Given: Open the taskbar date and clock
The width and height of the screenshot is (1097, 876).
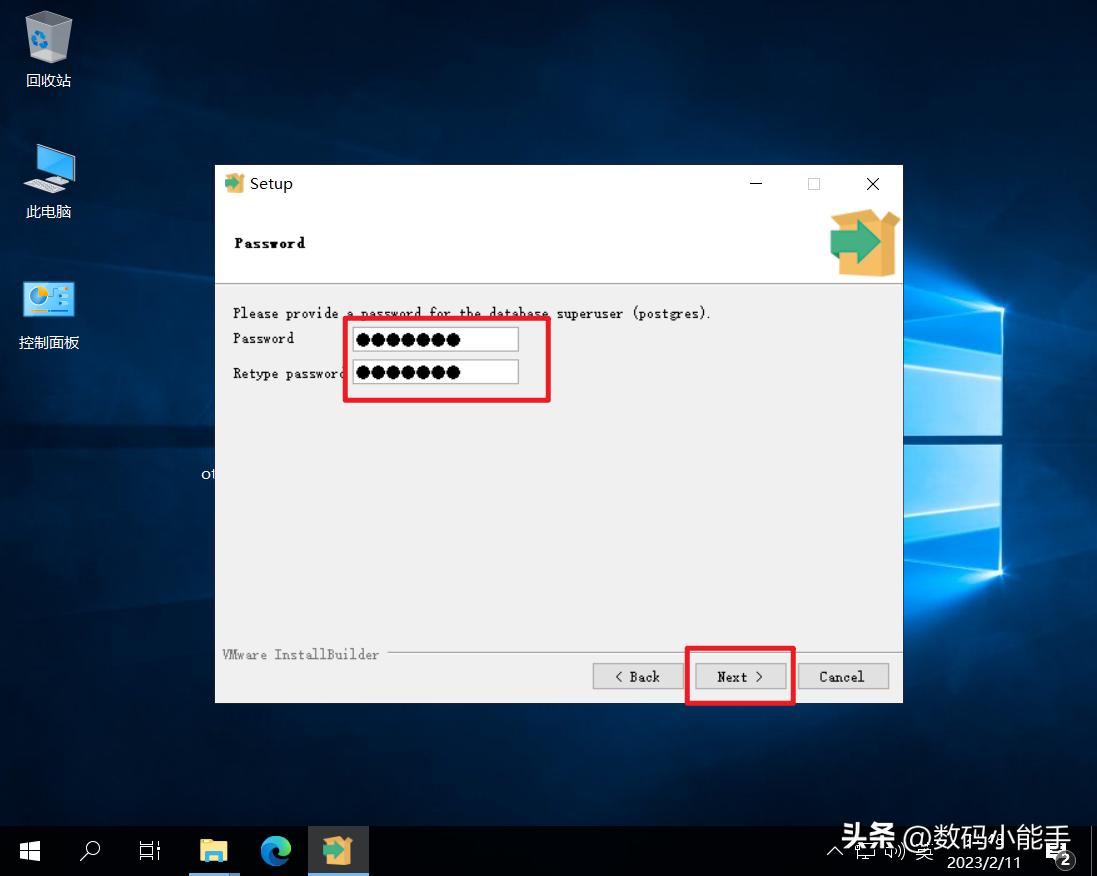Looking at the screenshot, I should (x=983, y=861).
